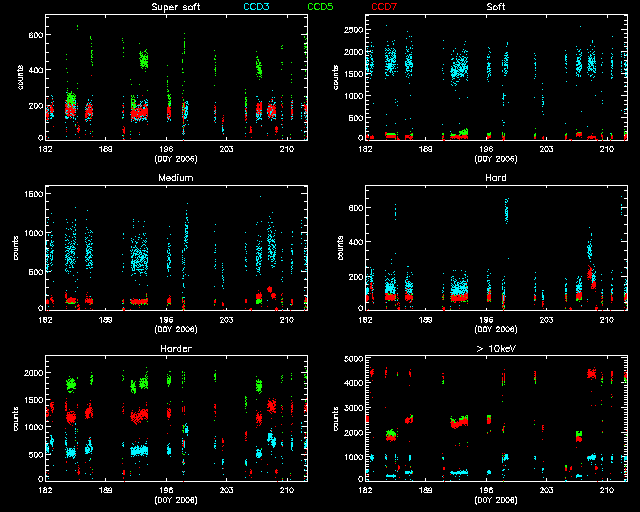This screenshot has height=512, width=640.
Task: Click the 400 tick label on Hard plot
Action: [x=356, y=242]
